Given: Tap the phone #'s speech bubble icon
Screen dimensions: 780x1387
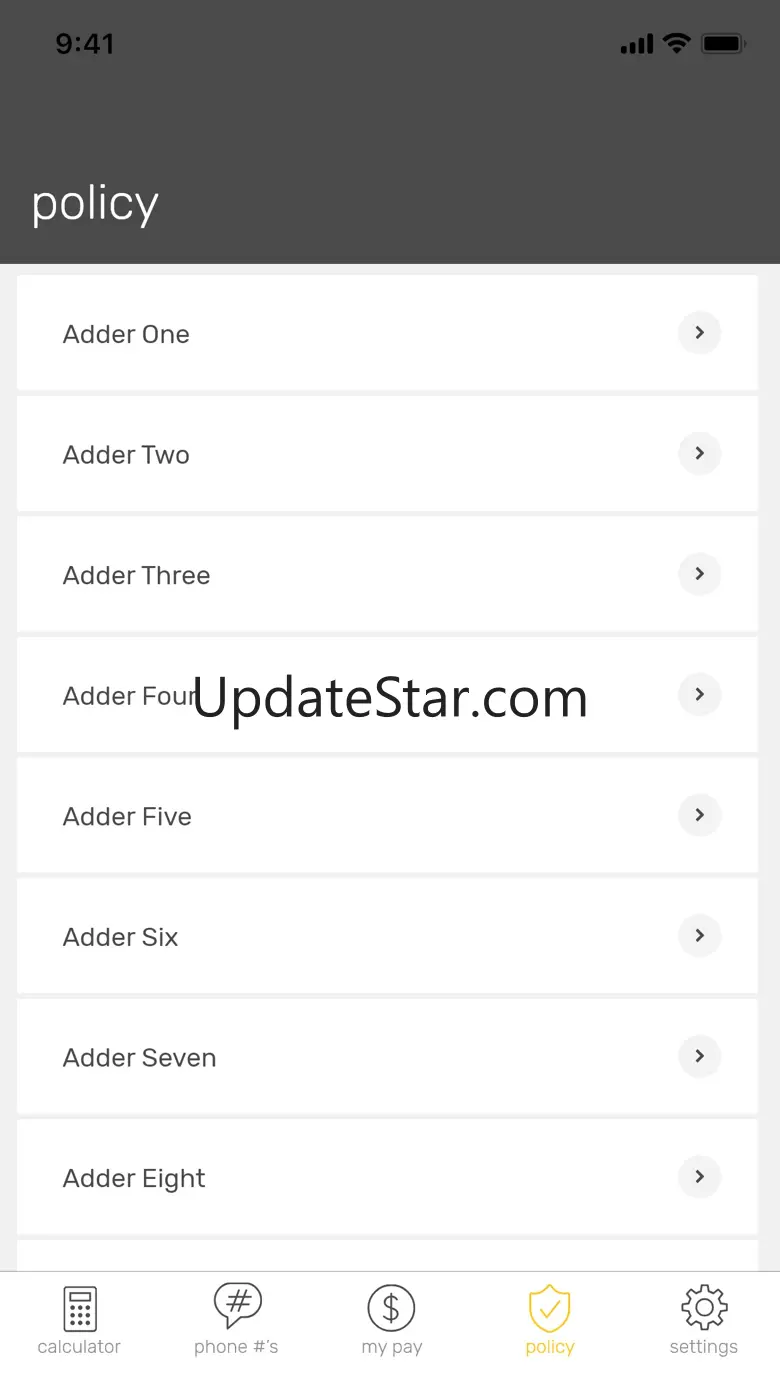Looking at the screenshot, I should [x=237, y=1306].
